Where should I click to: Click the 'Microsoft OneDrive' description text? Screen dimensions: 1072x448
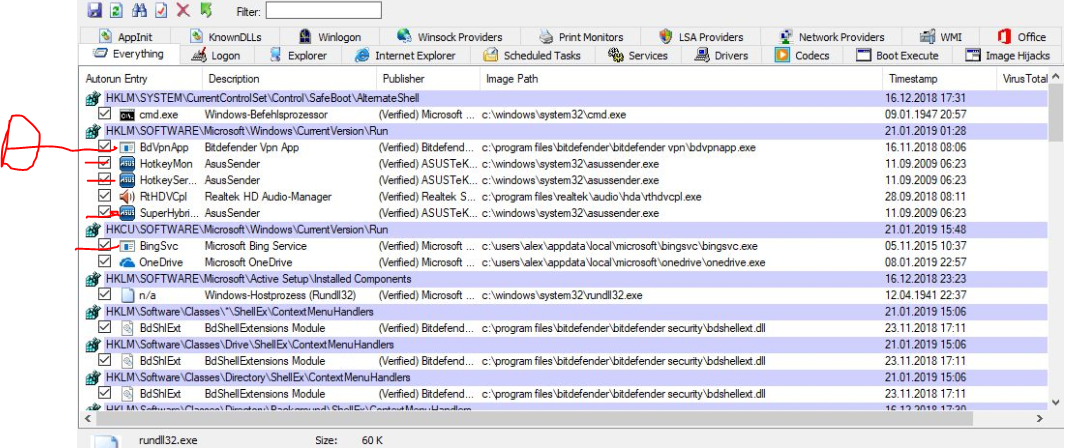coord(248,262)
